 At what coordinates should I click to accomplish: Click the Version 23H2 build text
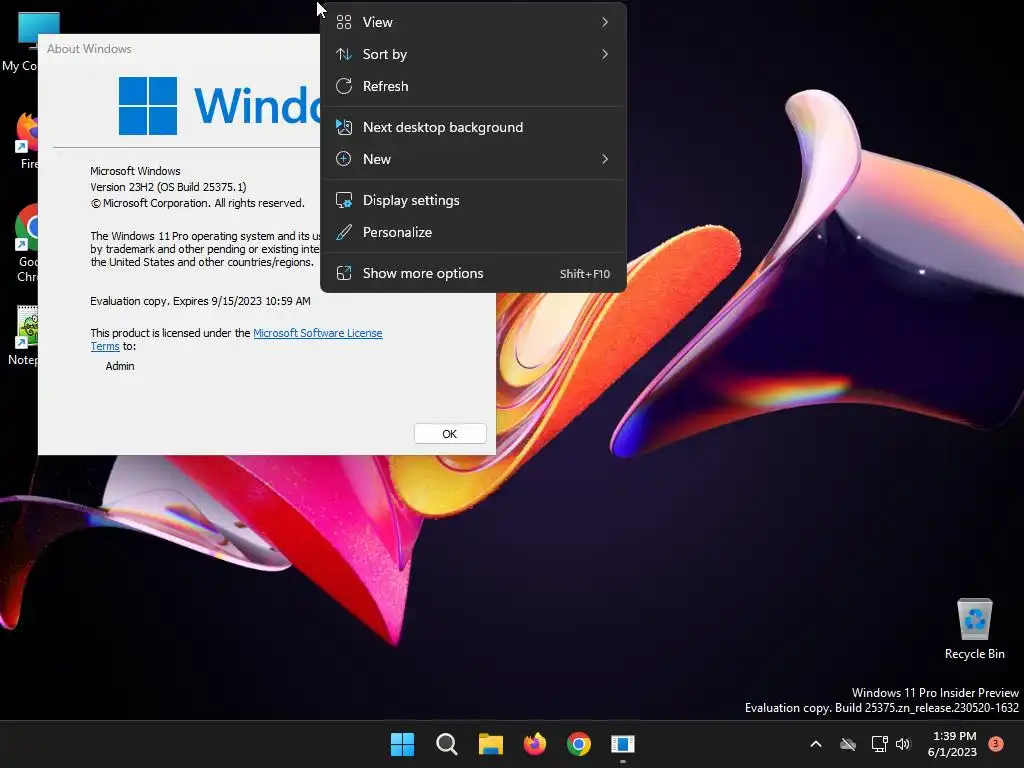[168, 187]
